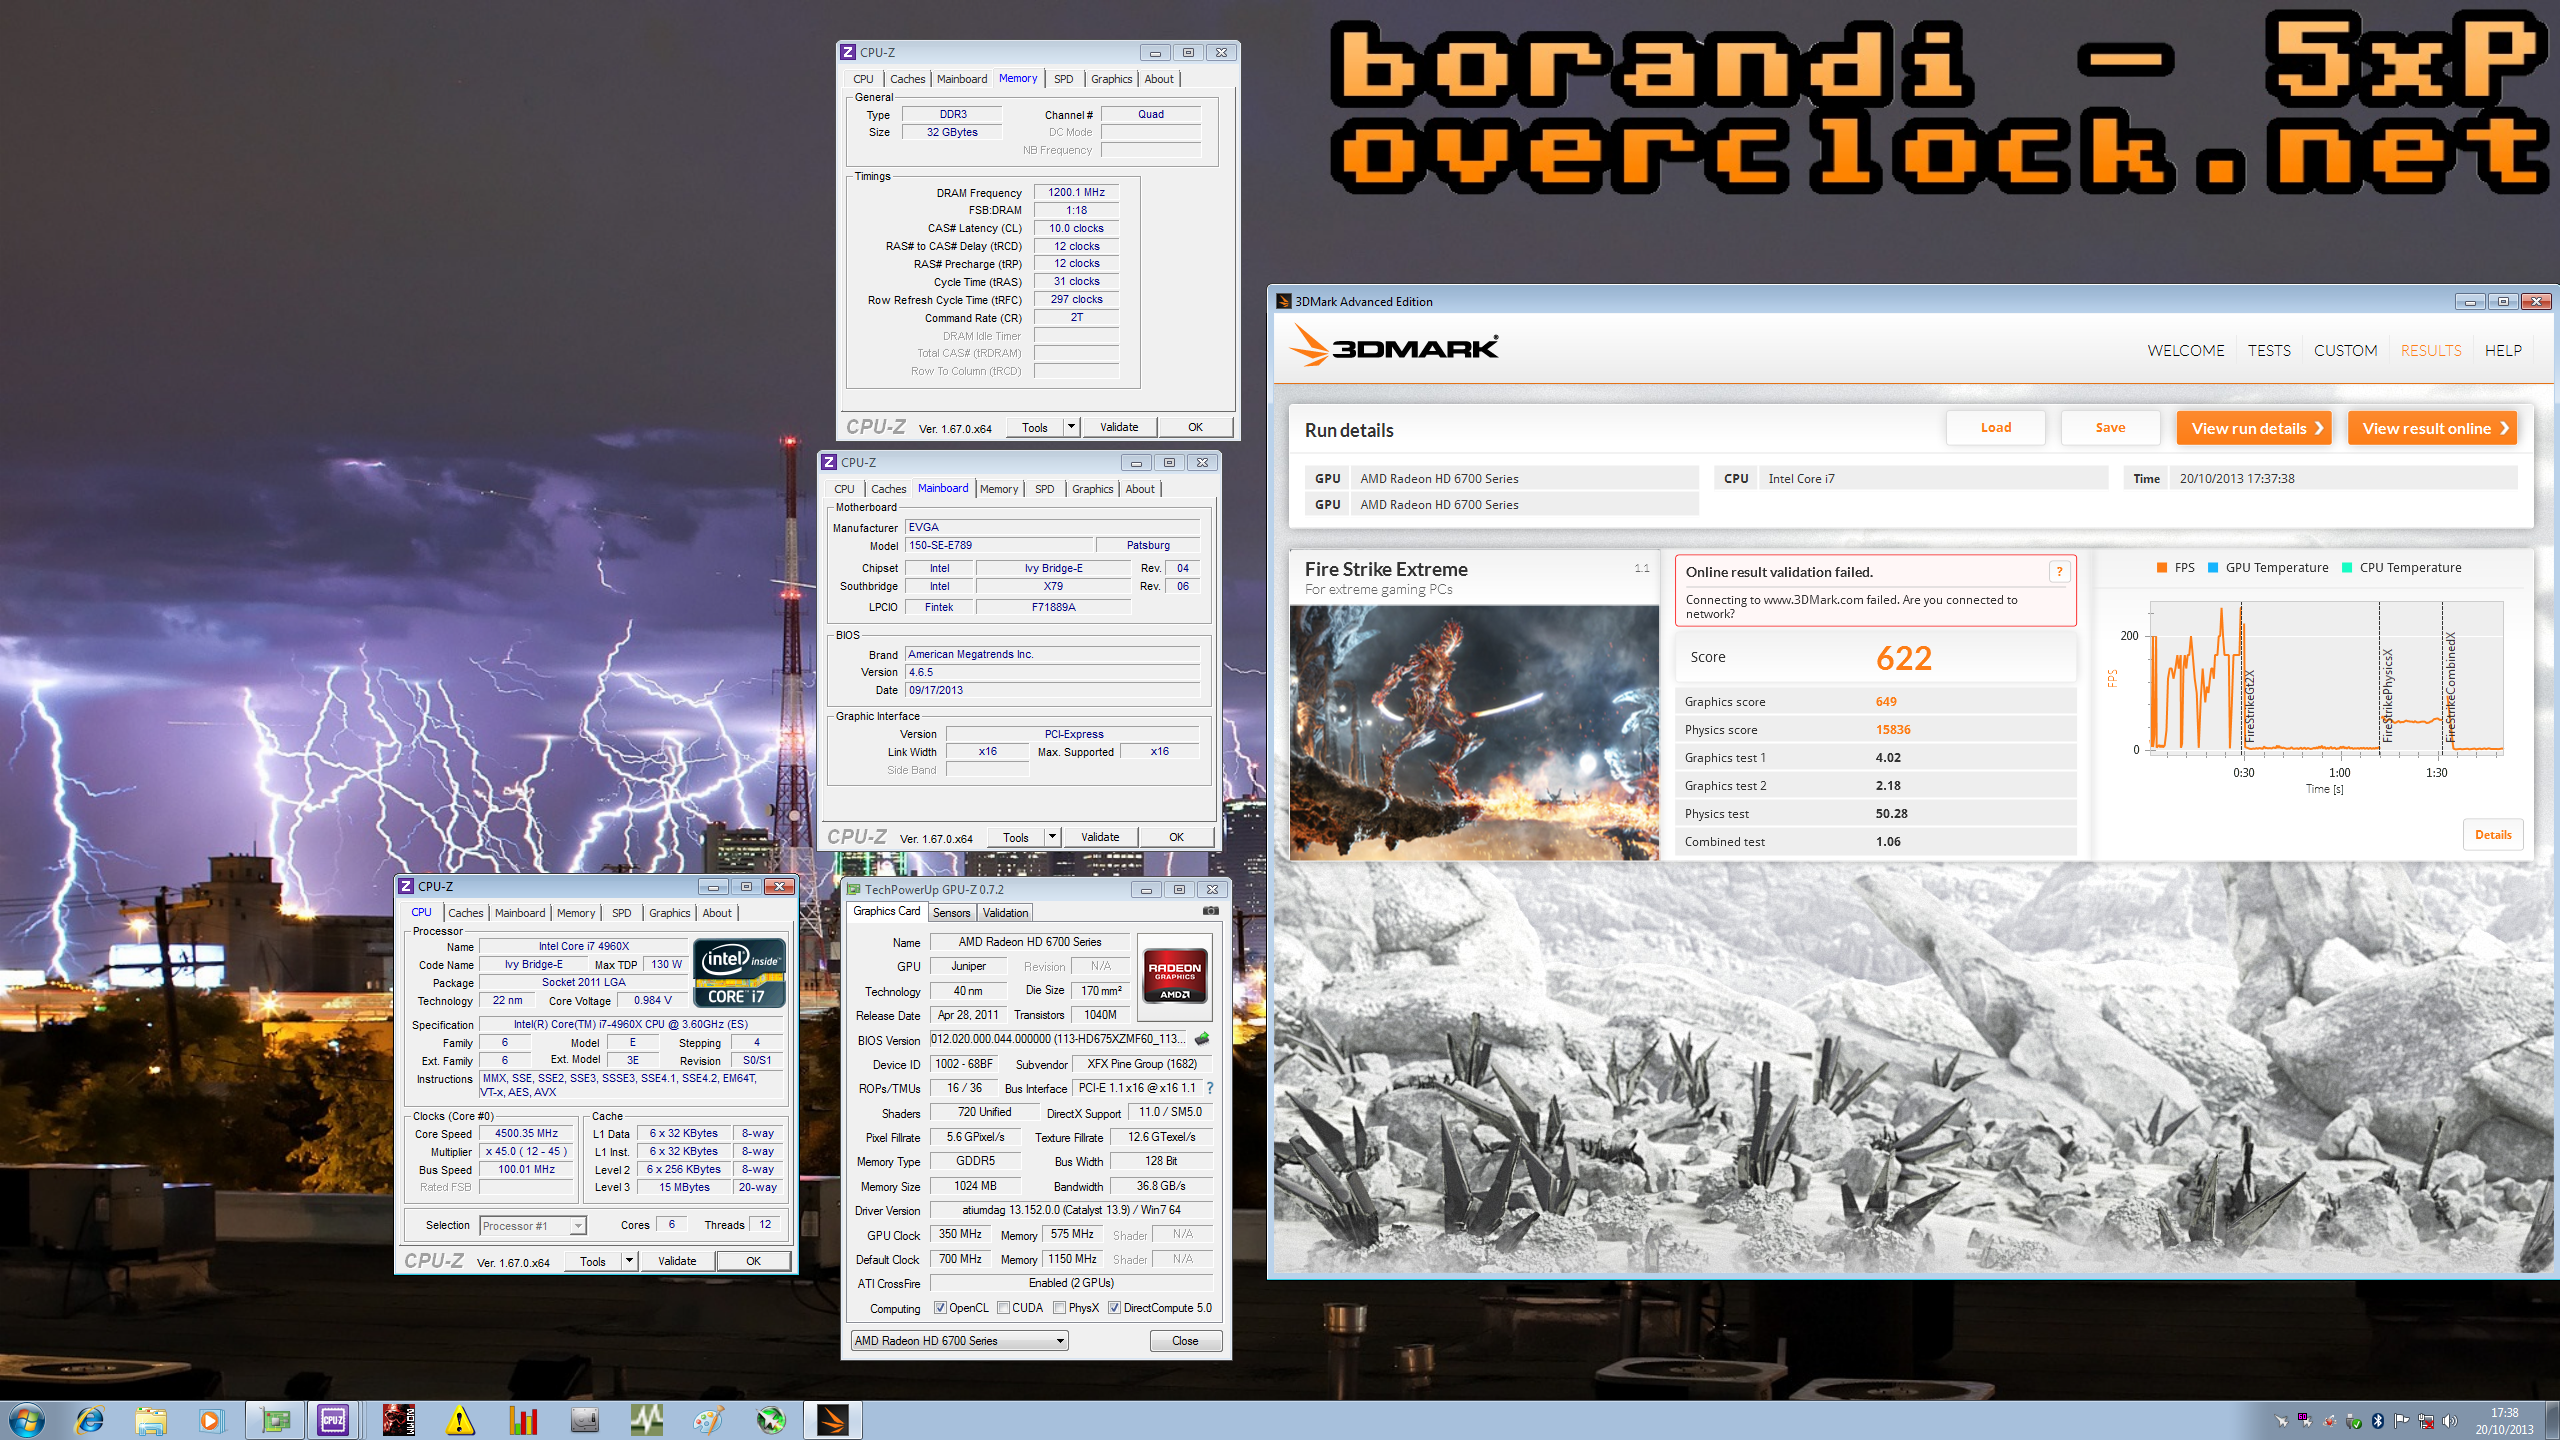This screenshot has height=1440, width=2560.
Task: Switch to the Graphics tab in the CPU-Z Mainboard window
Action: tap(1092, 489)
